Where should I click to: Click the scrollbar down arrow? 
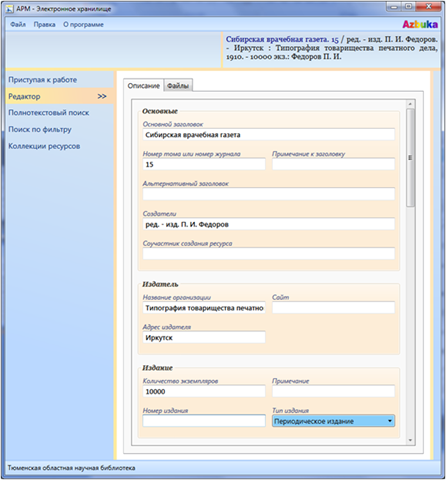(x=410, y=440)
